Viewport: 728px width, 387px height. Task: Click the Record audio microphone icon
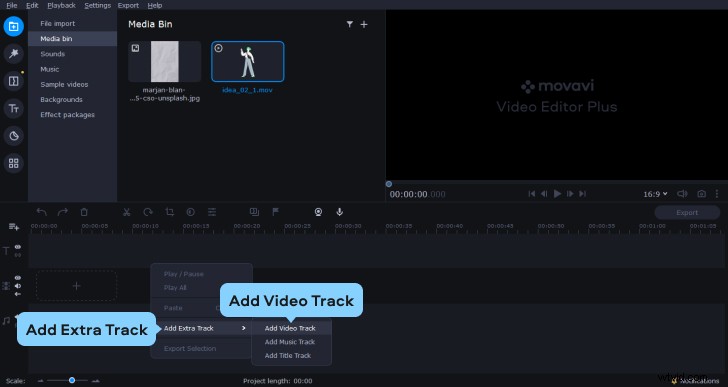tap(340, 212)
